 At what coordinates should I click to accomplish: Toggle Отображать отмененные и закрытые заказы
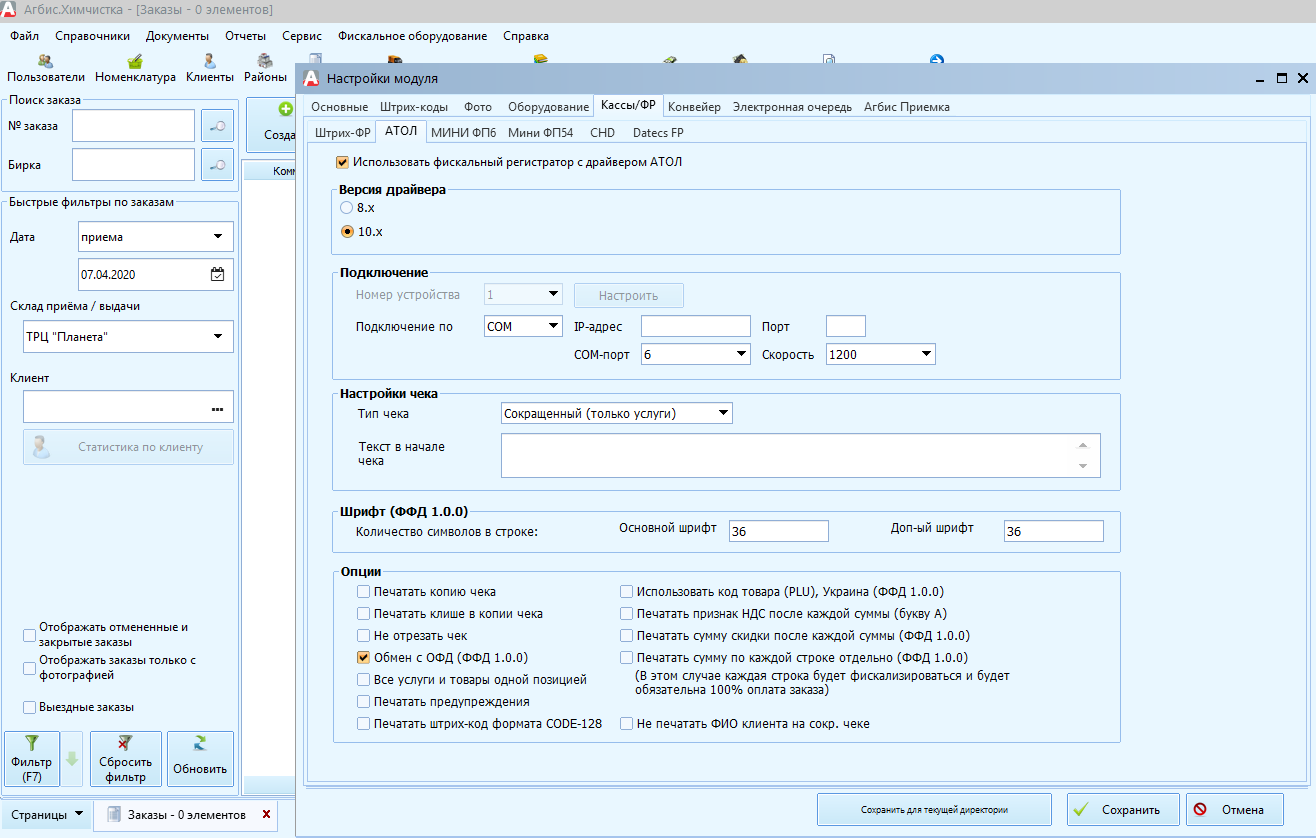tap(29, 635)
